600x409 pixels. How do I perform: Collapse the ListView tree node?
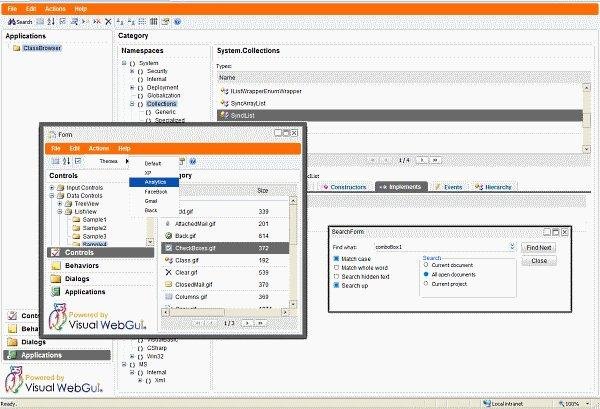[60, 212]
